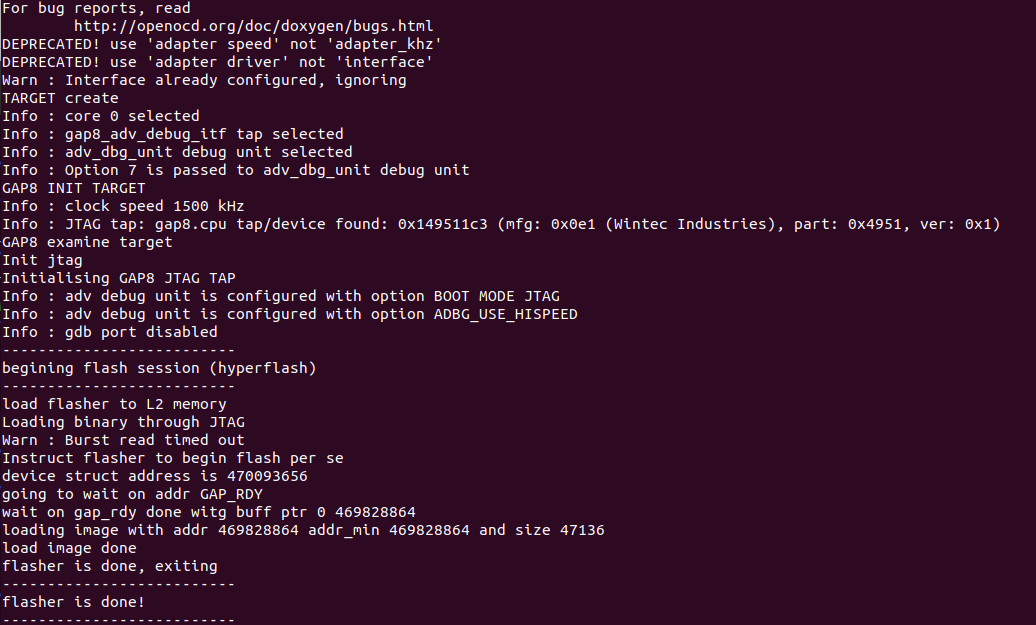This screenshot has width=1036, height=625.
Task: Click the final 'flasher is done!' line
Action: [74, 602]
